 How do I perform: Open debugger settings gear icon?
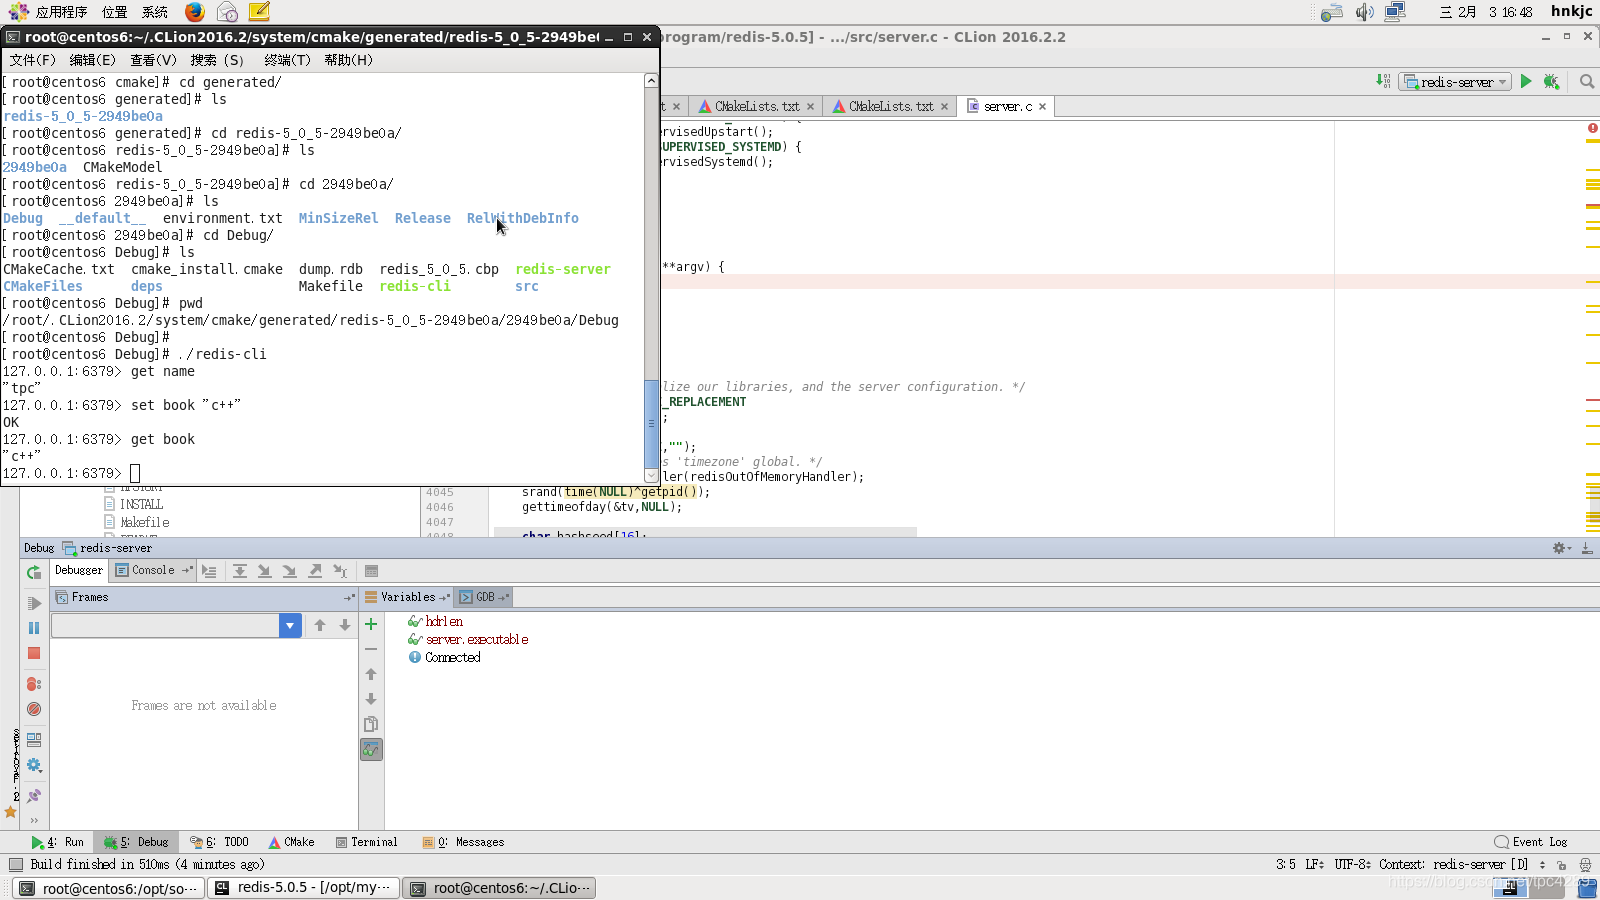click(x=33, y=765)
